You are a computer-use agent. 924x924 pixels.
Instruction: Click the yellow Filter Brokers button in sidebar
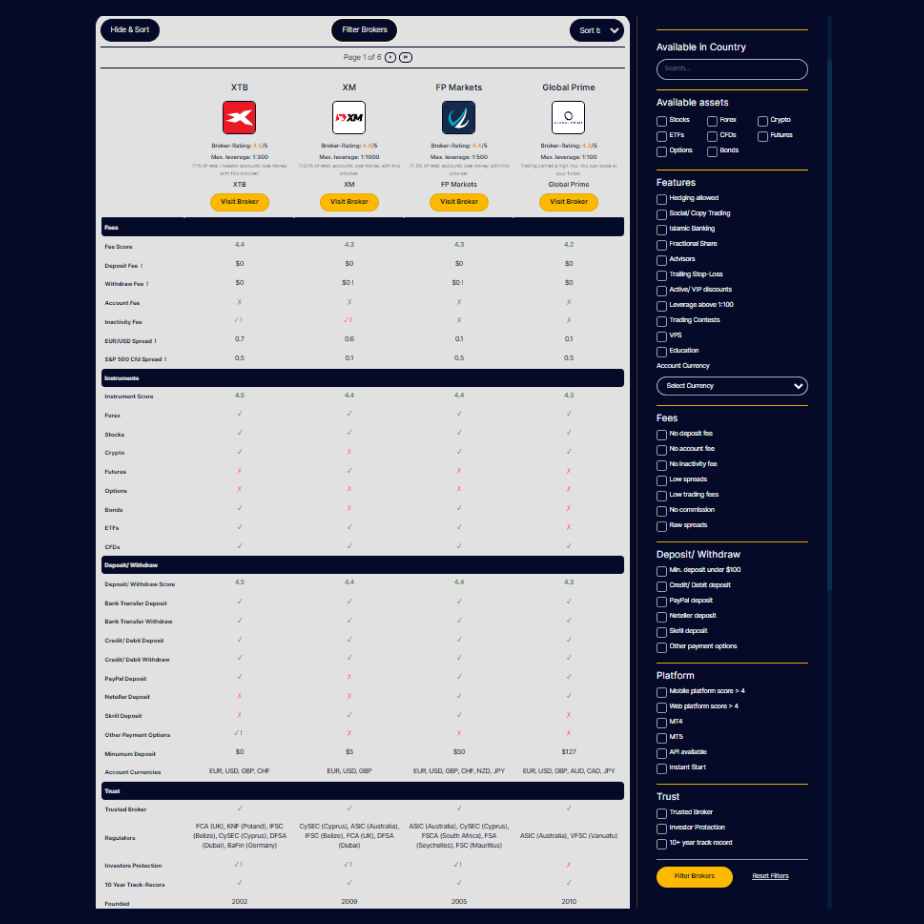click(694, 876)
